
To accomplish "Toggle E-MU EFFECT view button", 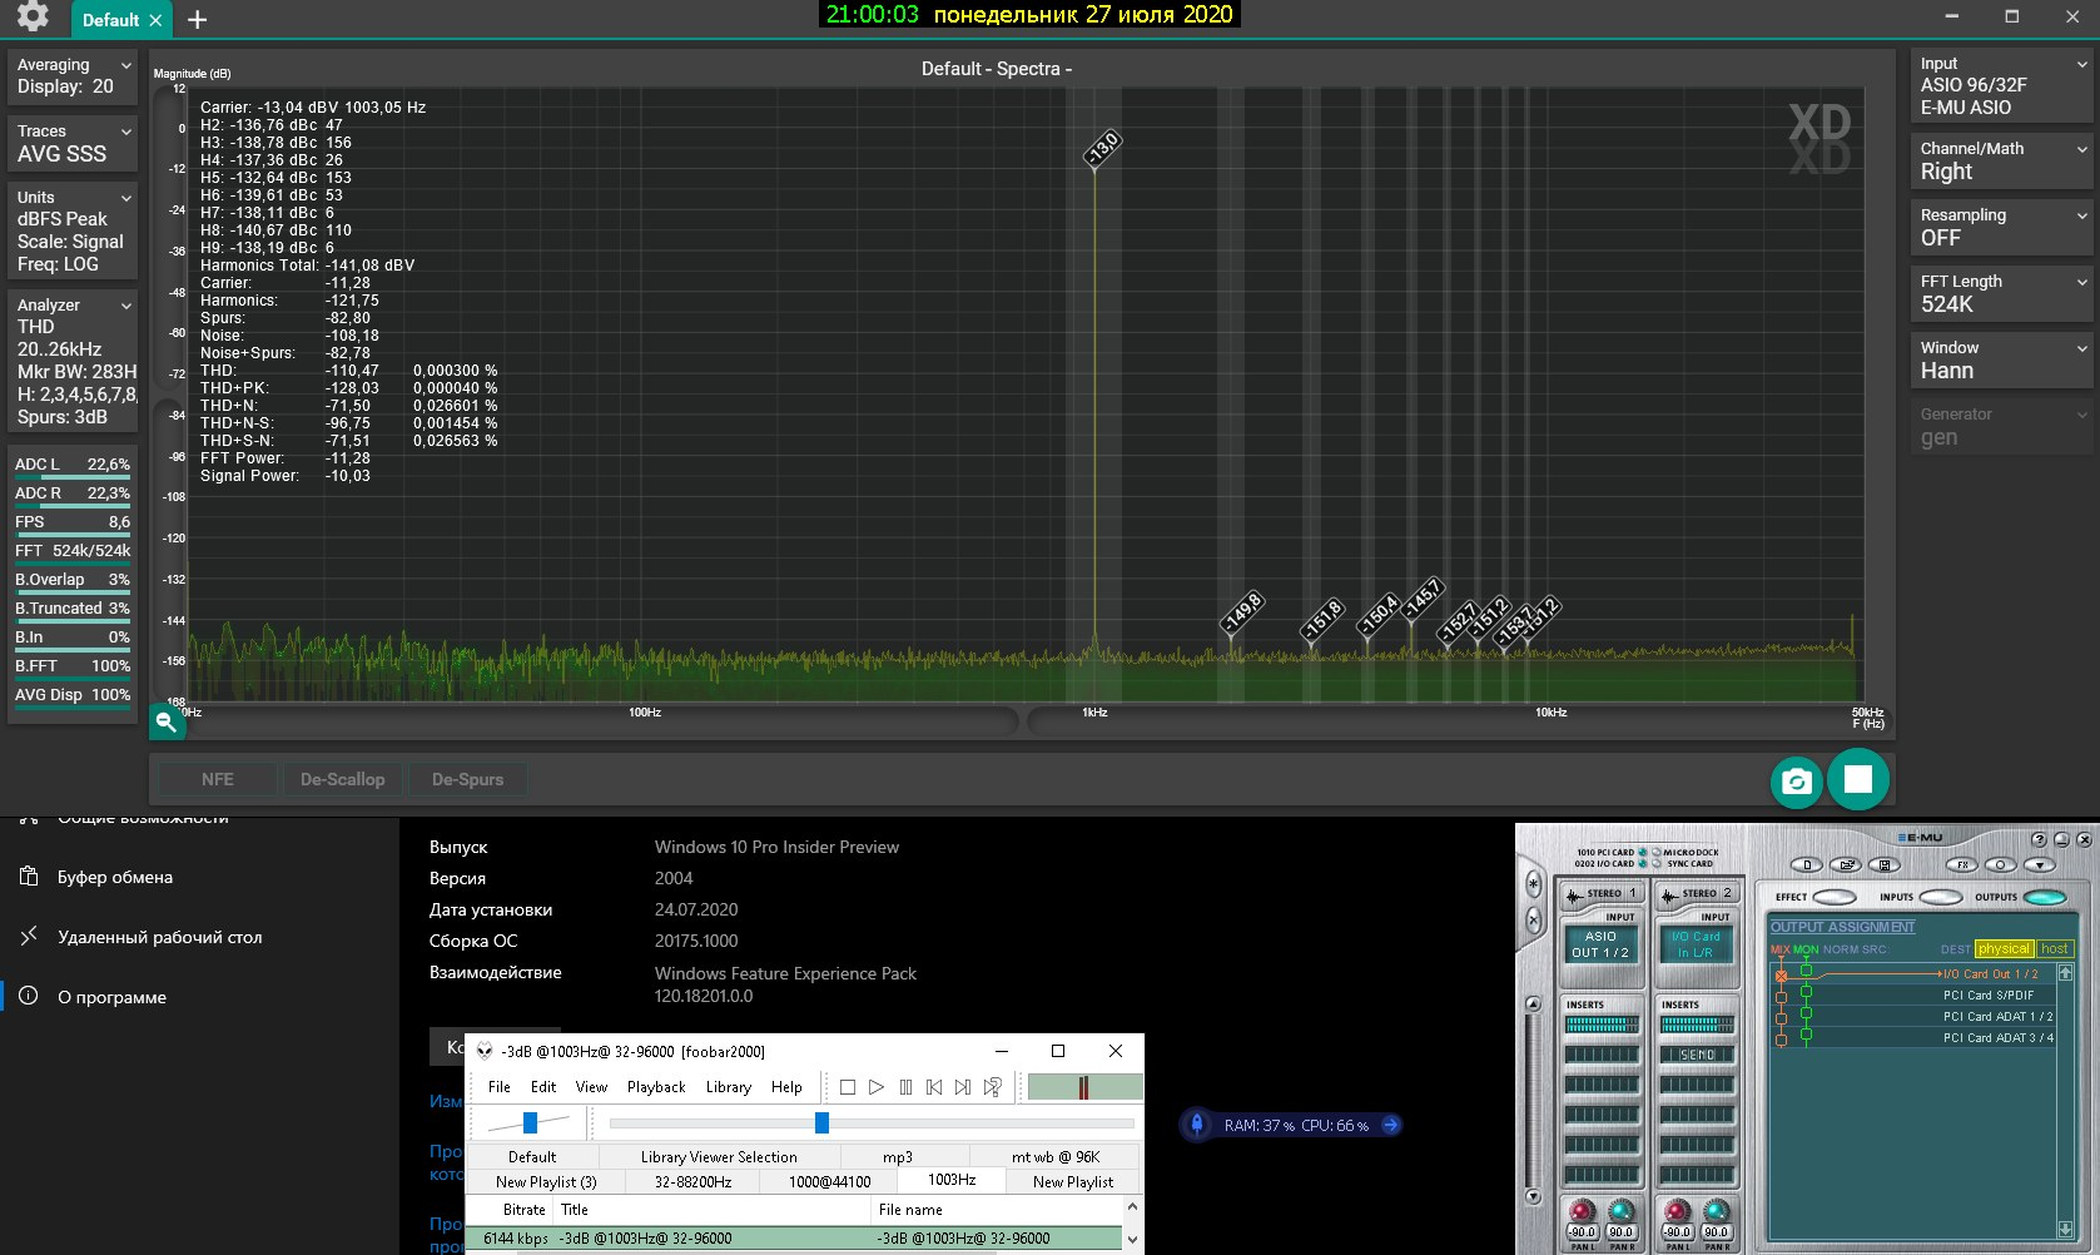I will 1834,897.
